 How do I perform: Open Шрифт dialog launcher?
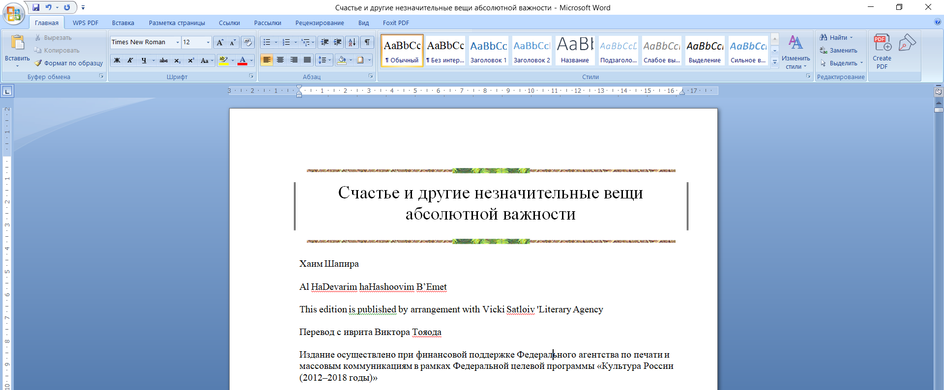(x=251, y=77)
